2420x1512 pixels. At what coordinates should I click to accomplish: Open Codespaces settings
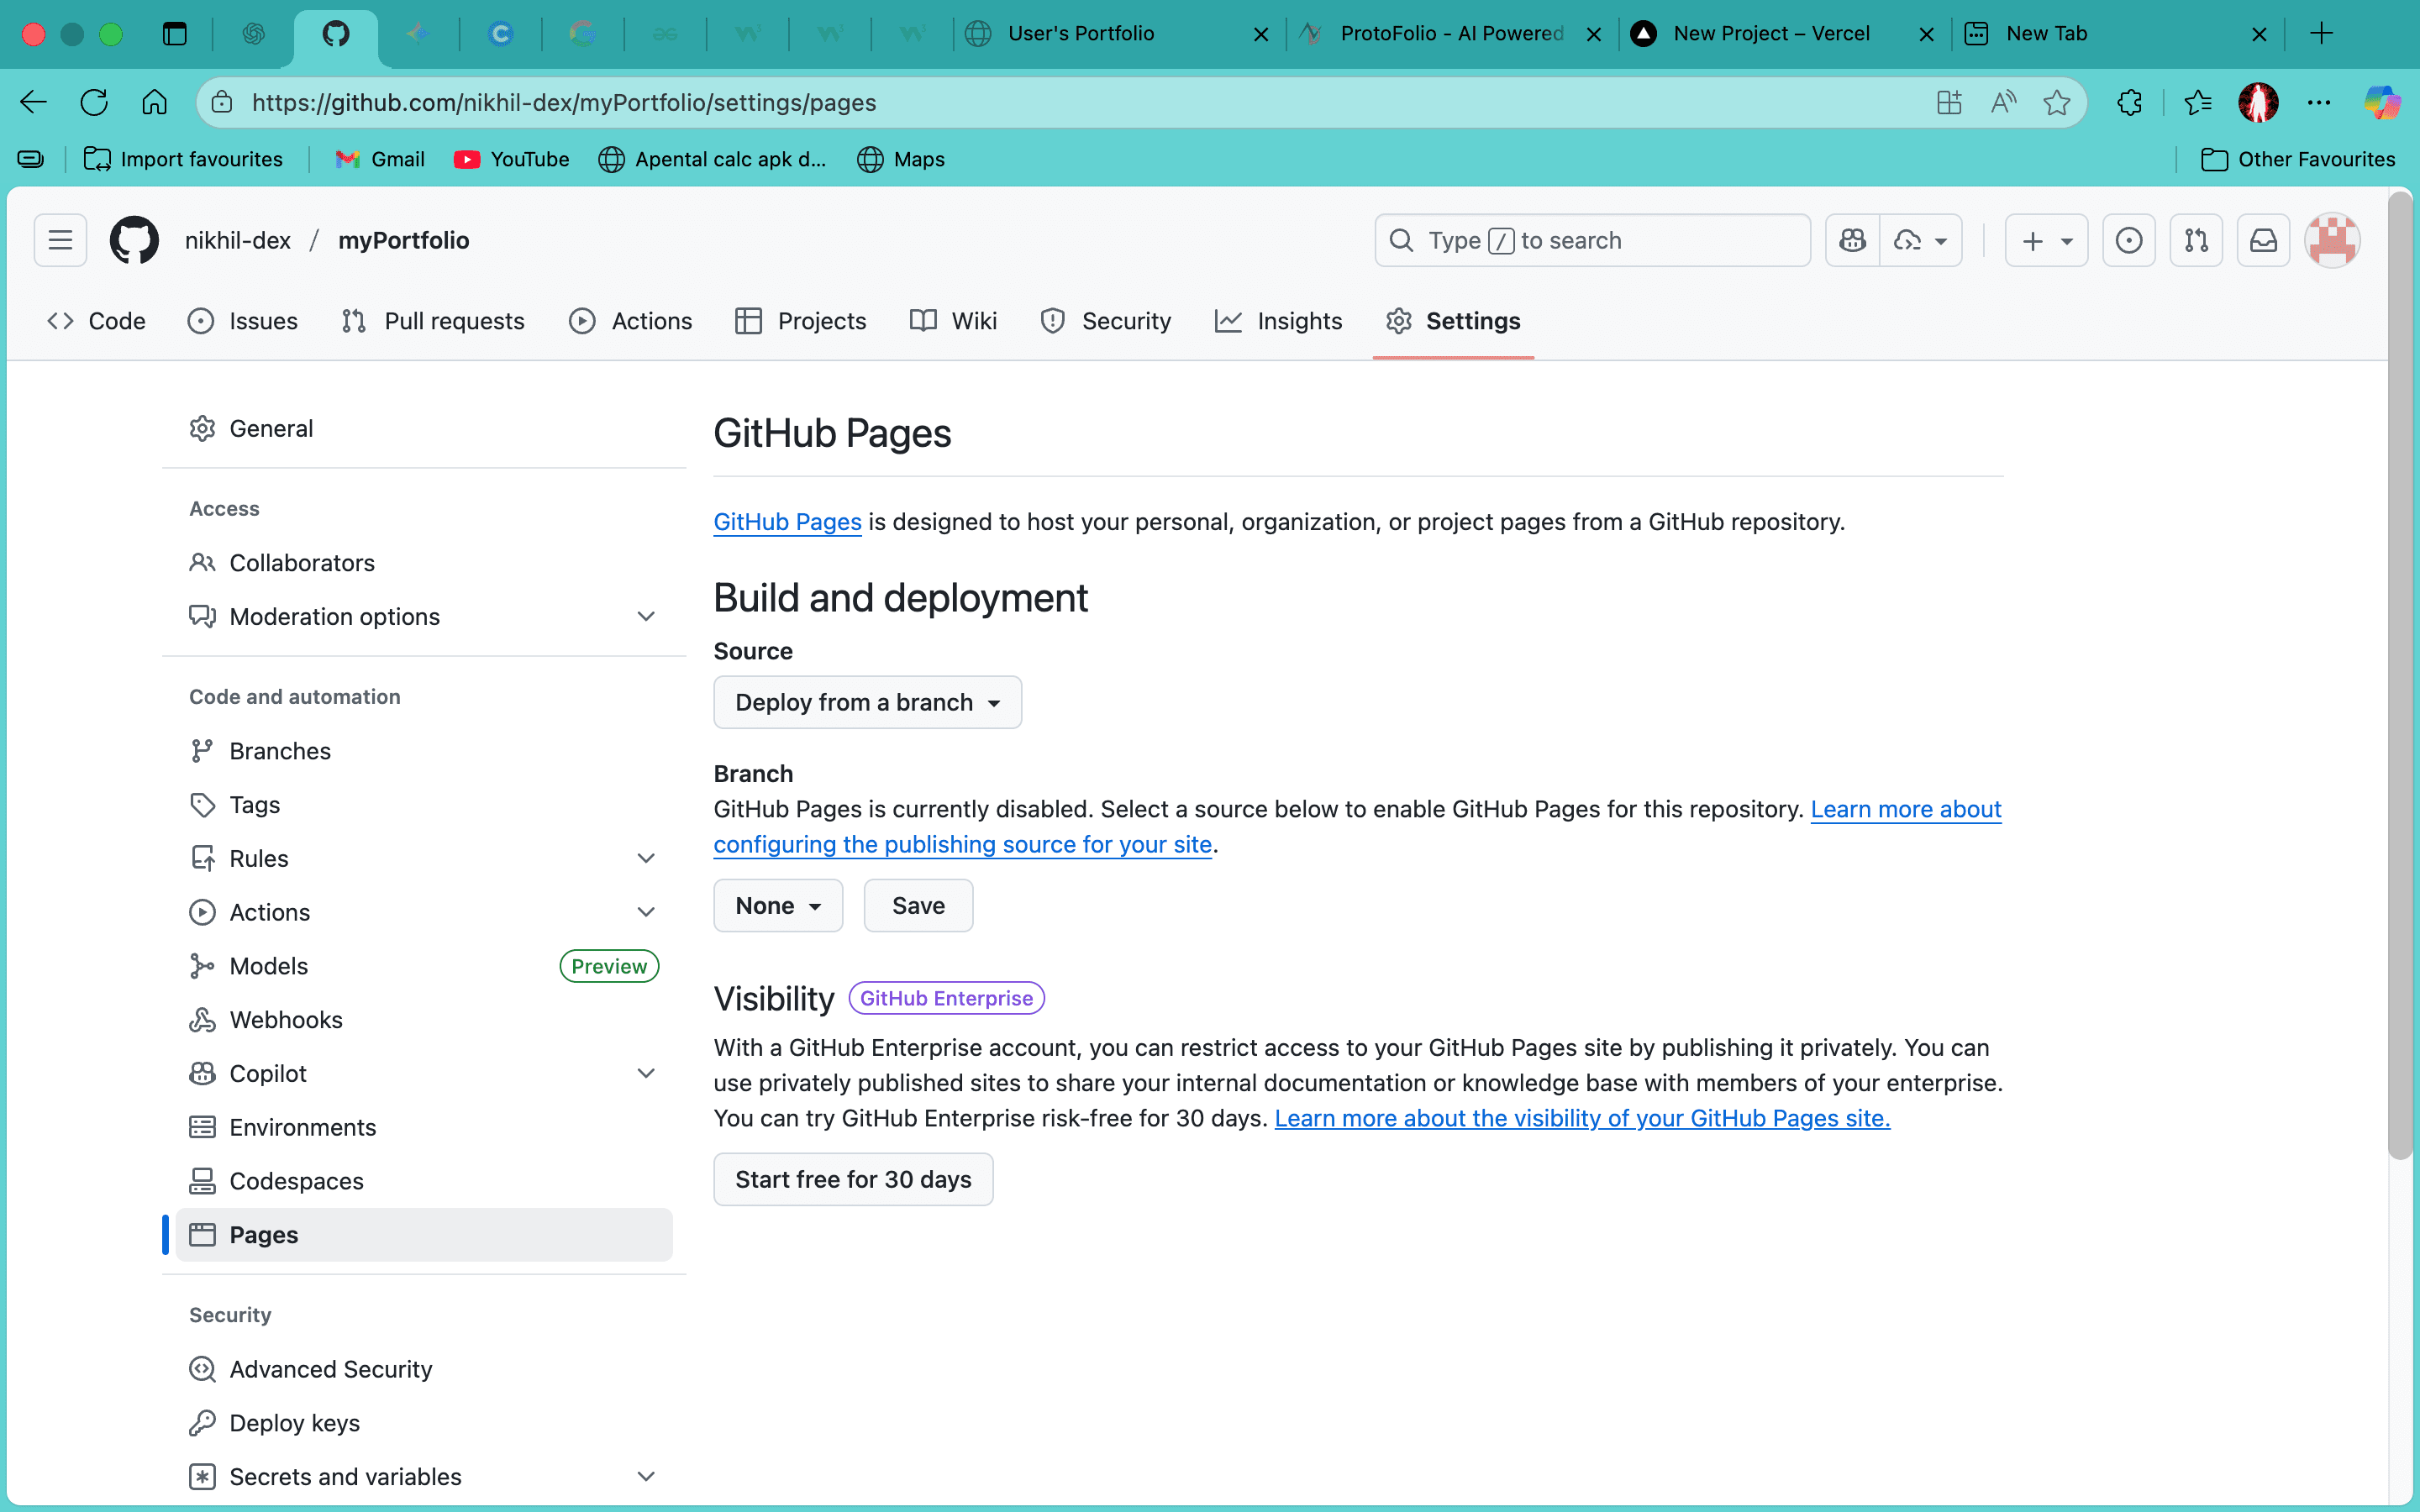(x=424, y=1181)
